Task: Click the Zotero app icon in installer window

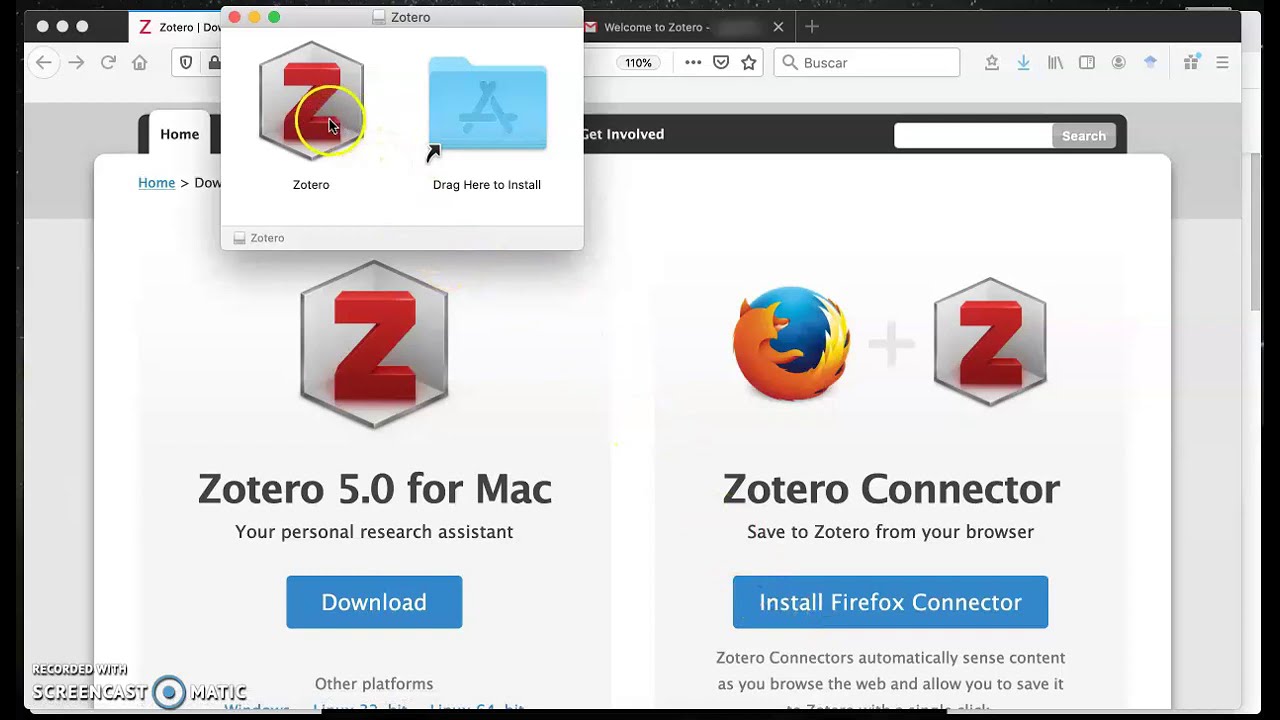Action: tap(311, 102)
